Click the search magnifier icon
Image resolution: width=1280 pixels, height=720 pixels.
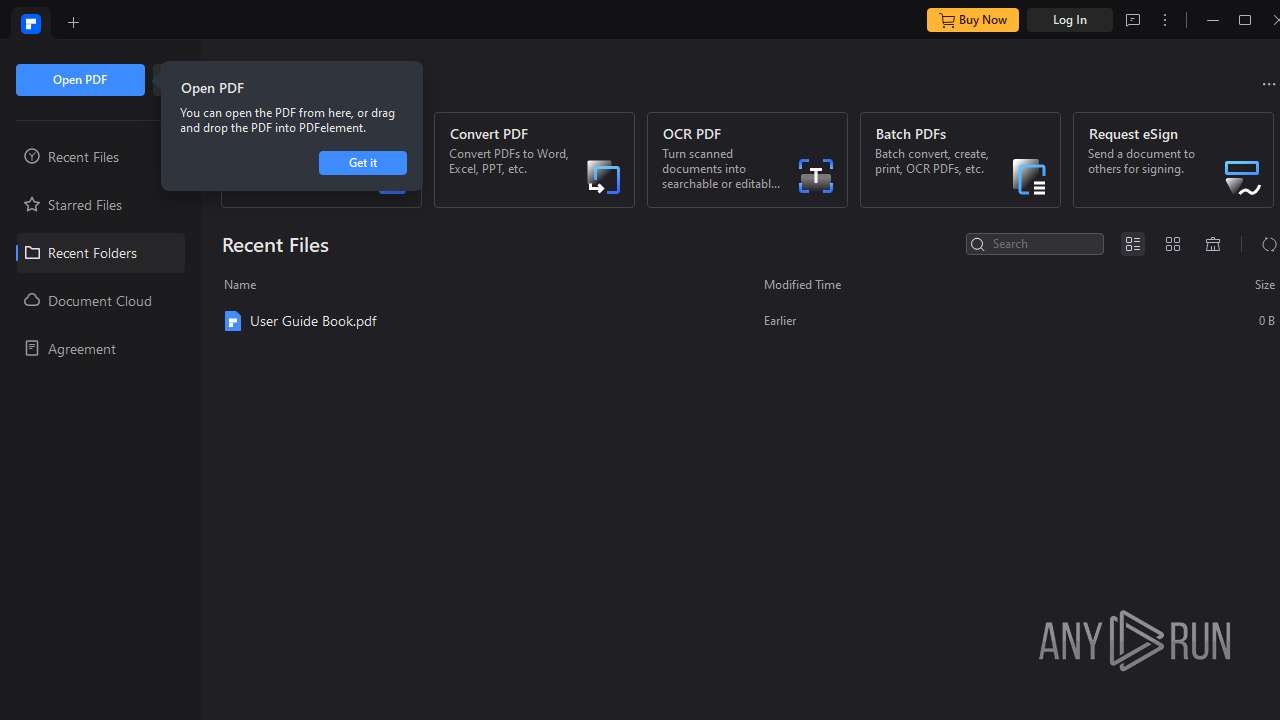pos(978,244)
